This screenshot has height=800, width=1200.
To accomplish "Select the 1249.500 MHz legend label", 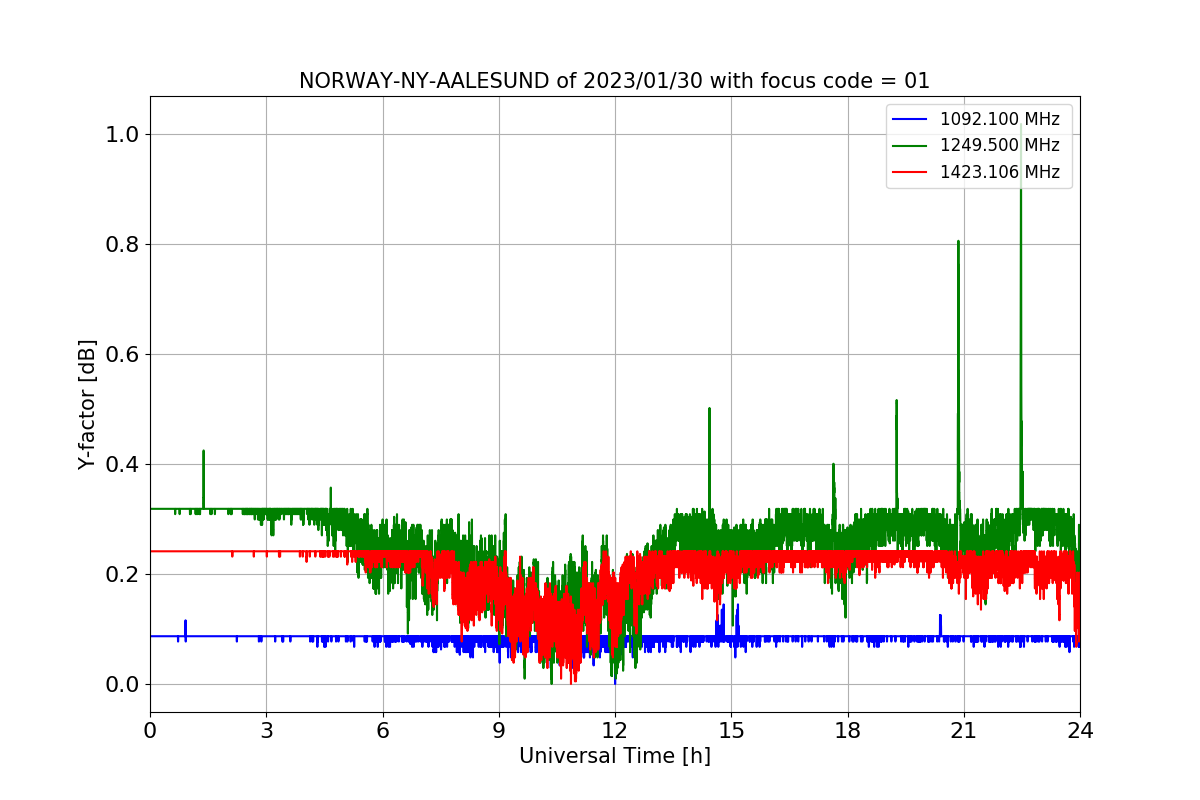I will [x=999, y=146].
